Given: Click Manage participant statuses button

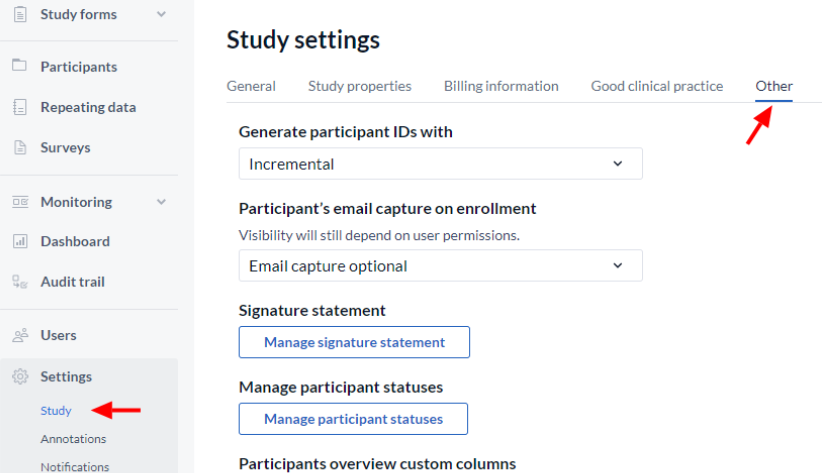Looking at the screenshot, I should [353, 418].
